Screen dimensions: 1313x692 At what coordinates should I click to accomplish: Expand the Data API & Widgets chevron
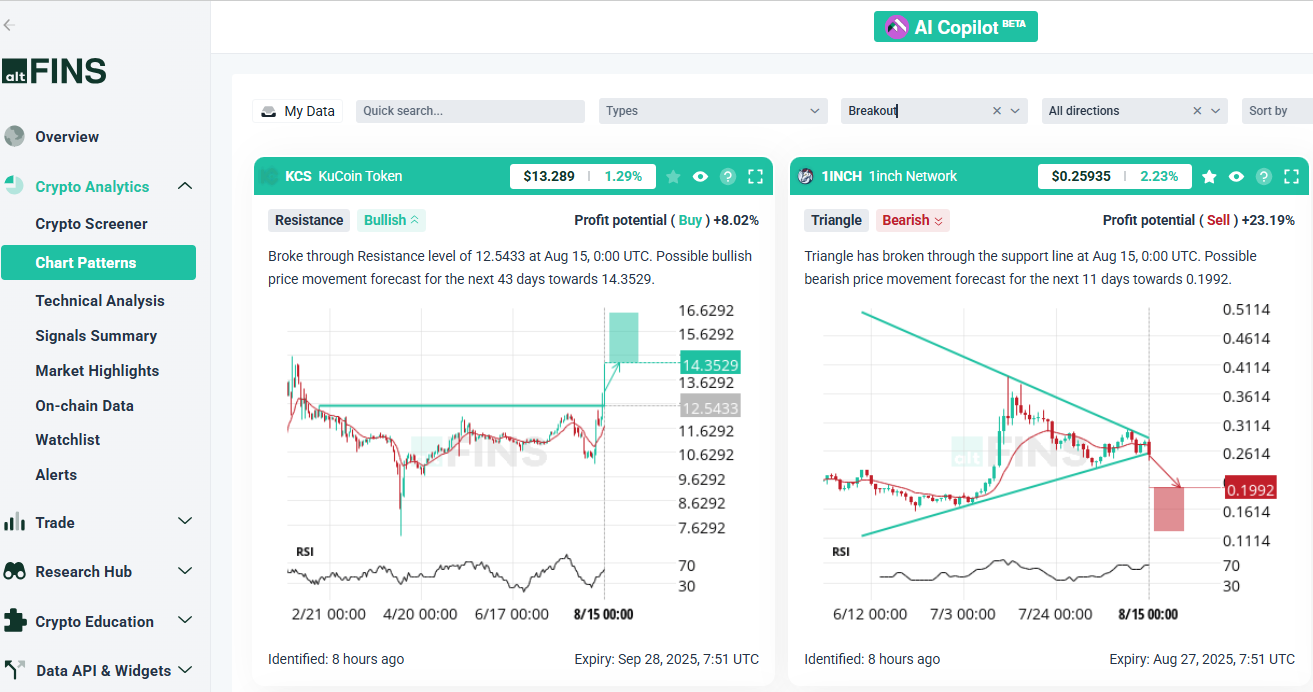click(x=185, y=670)
